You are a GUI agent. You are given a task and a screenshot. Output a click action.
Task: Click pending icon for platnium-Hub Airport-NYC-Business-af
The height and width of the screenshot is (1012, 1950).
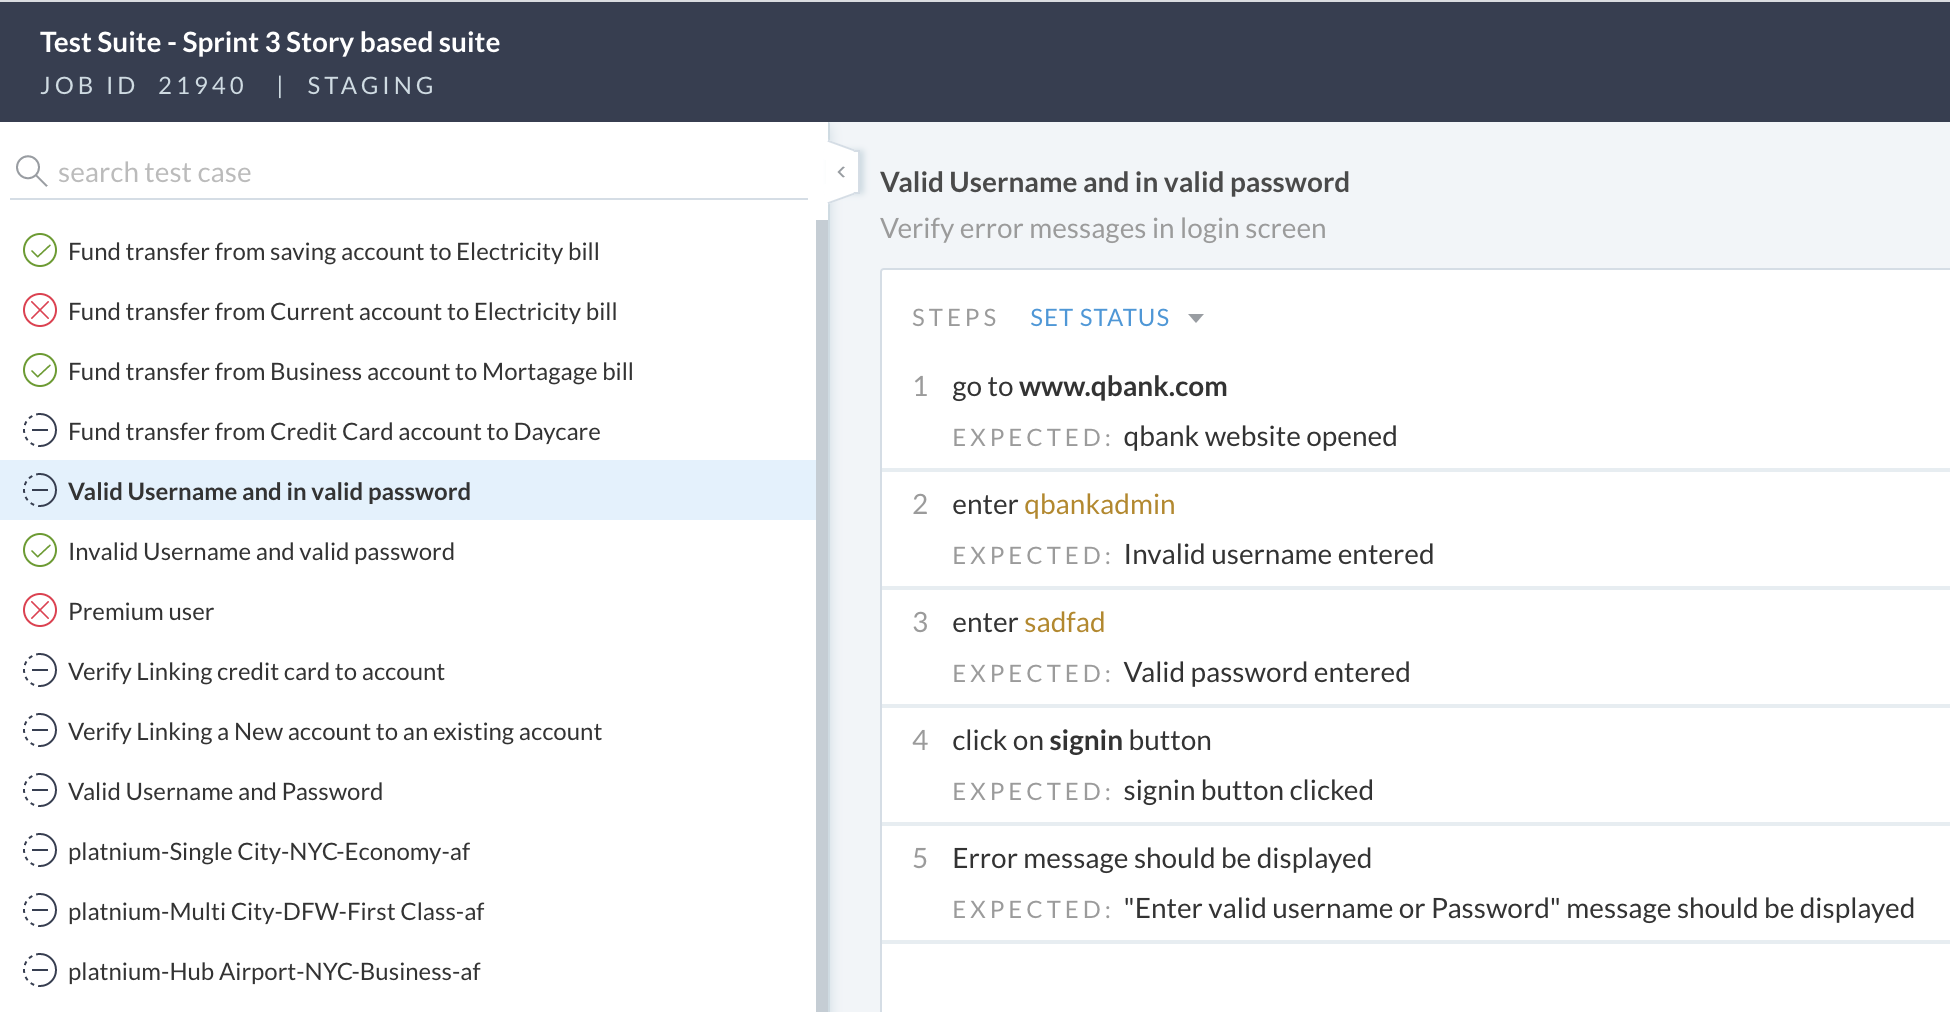tap(40, 971)
